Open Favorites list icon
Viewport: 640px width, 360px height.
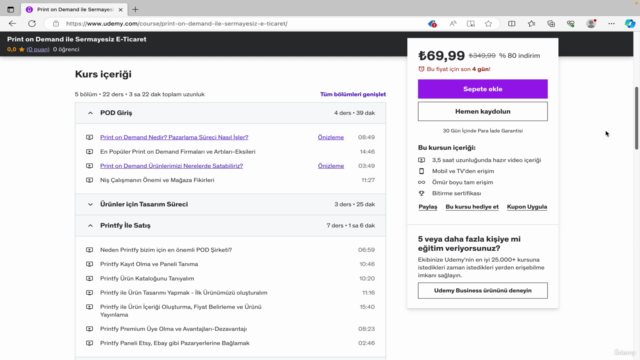[x=531, y=24]
